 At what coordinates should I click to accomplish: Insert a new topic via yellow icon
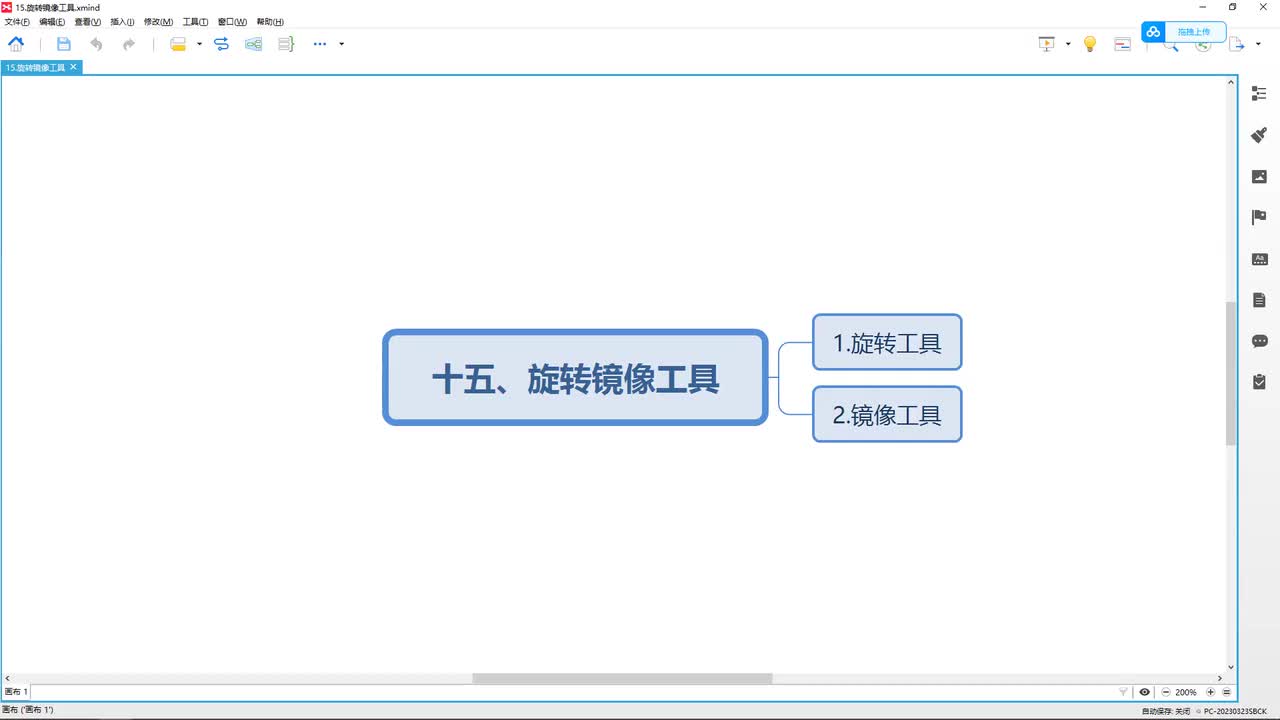(178, 44)
